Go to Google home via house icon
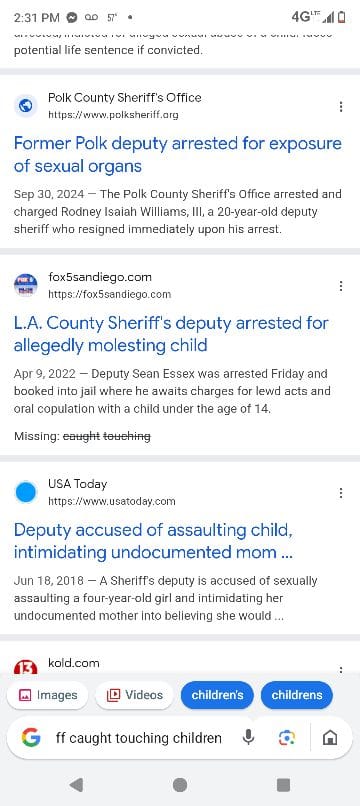 330,738
